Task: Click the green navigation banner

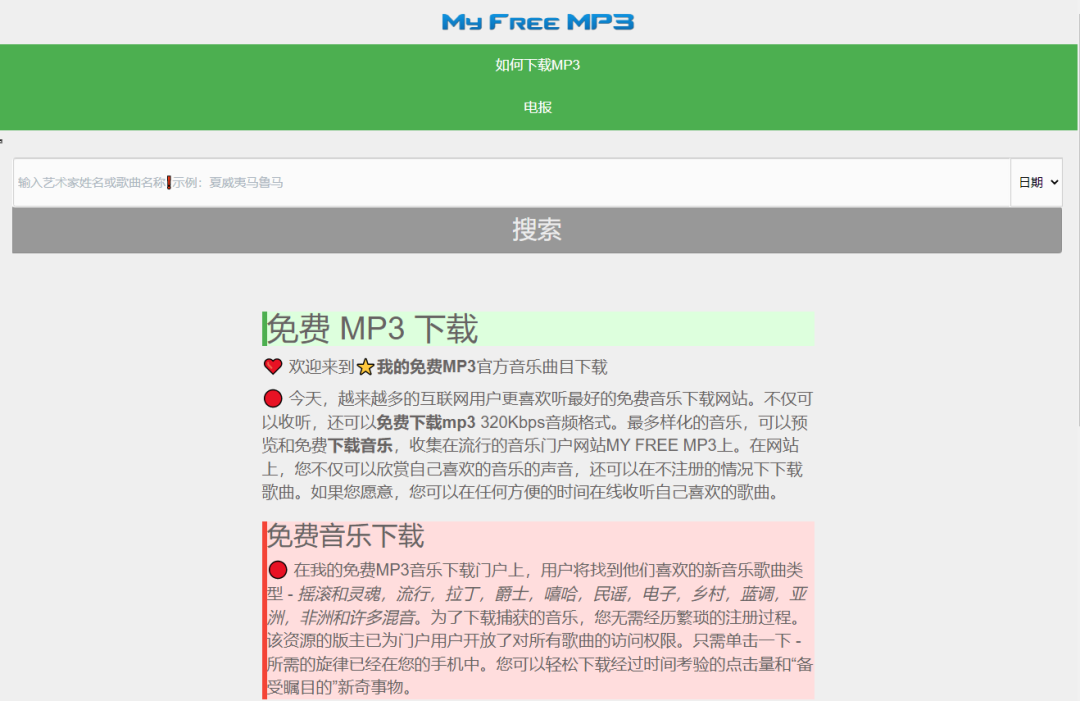Action: click(538, 86)
